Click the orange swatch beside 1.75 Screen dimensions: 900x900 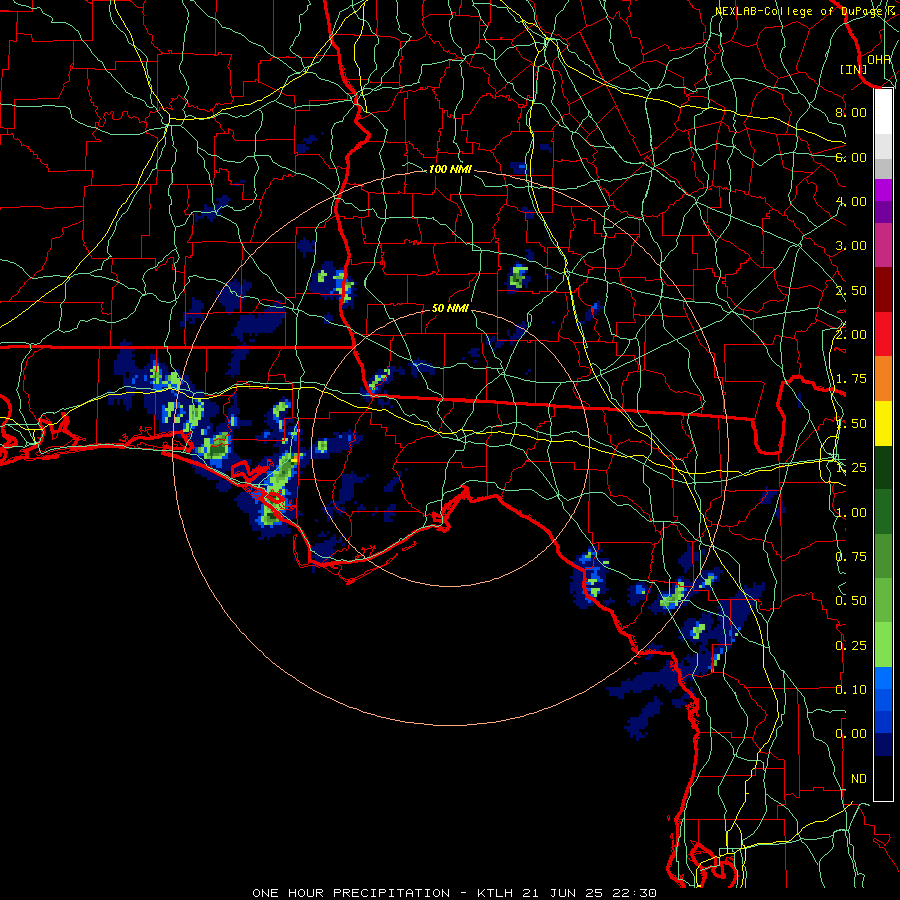[x=883, y=379]
